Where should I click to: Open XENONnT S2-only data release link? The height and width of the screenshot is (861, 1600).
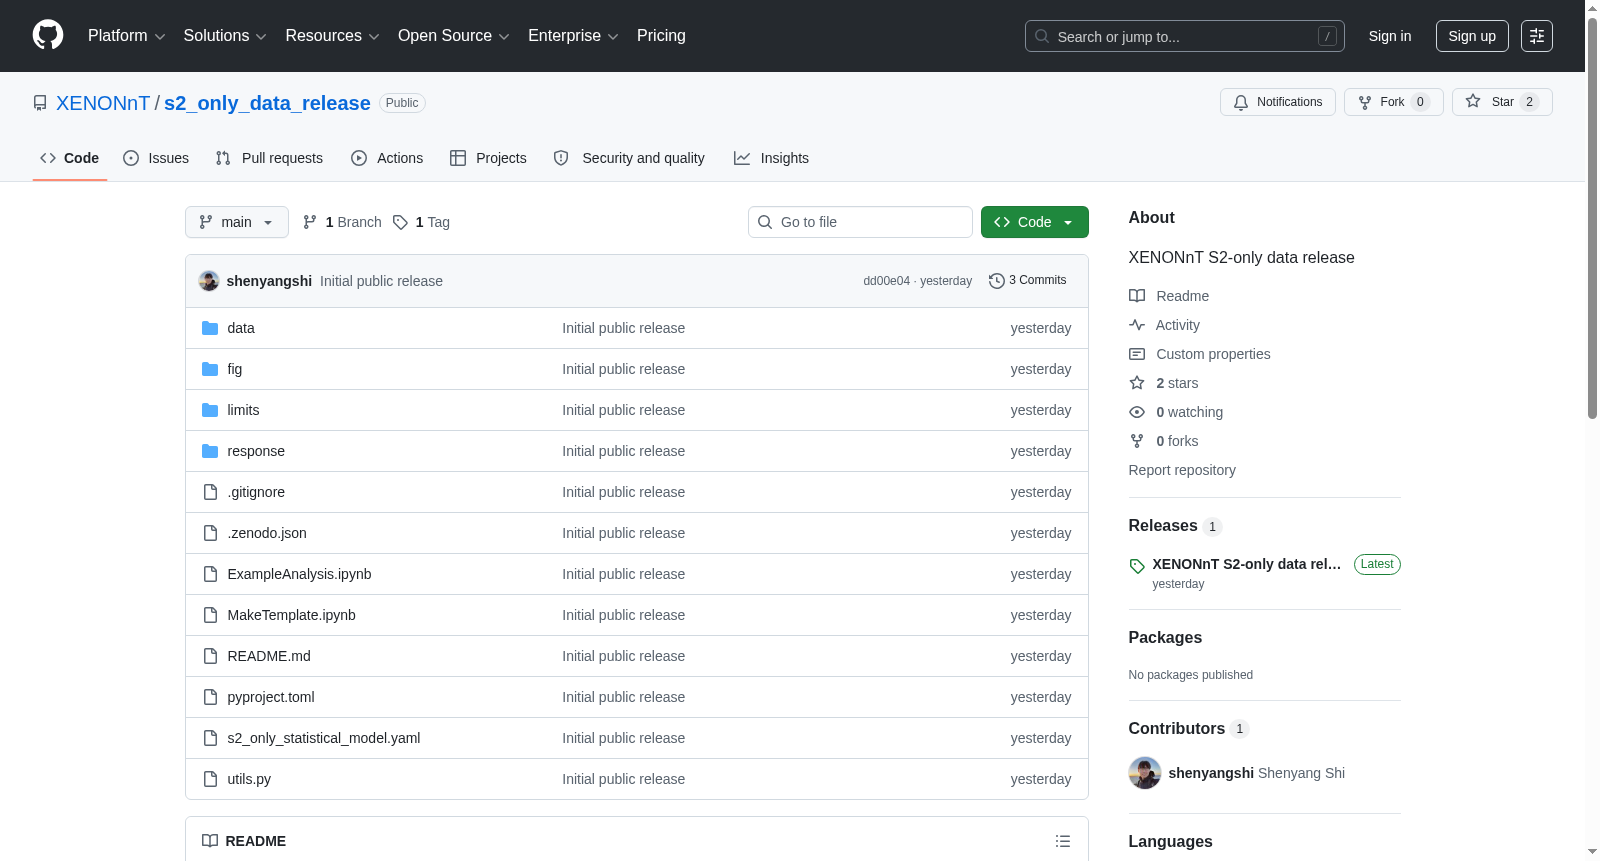click(1247, 564)
